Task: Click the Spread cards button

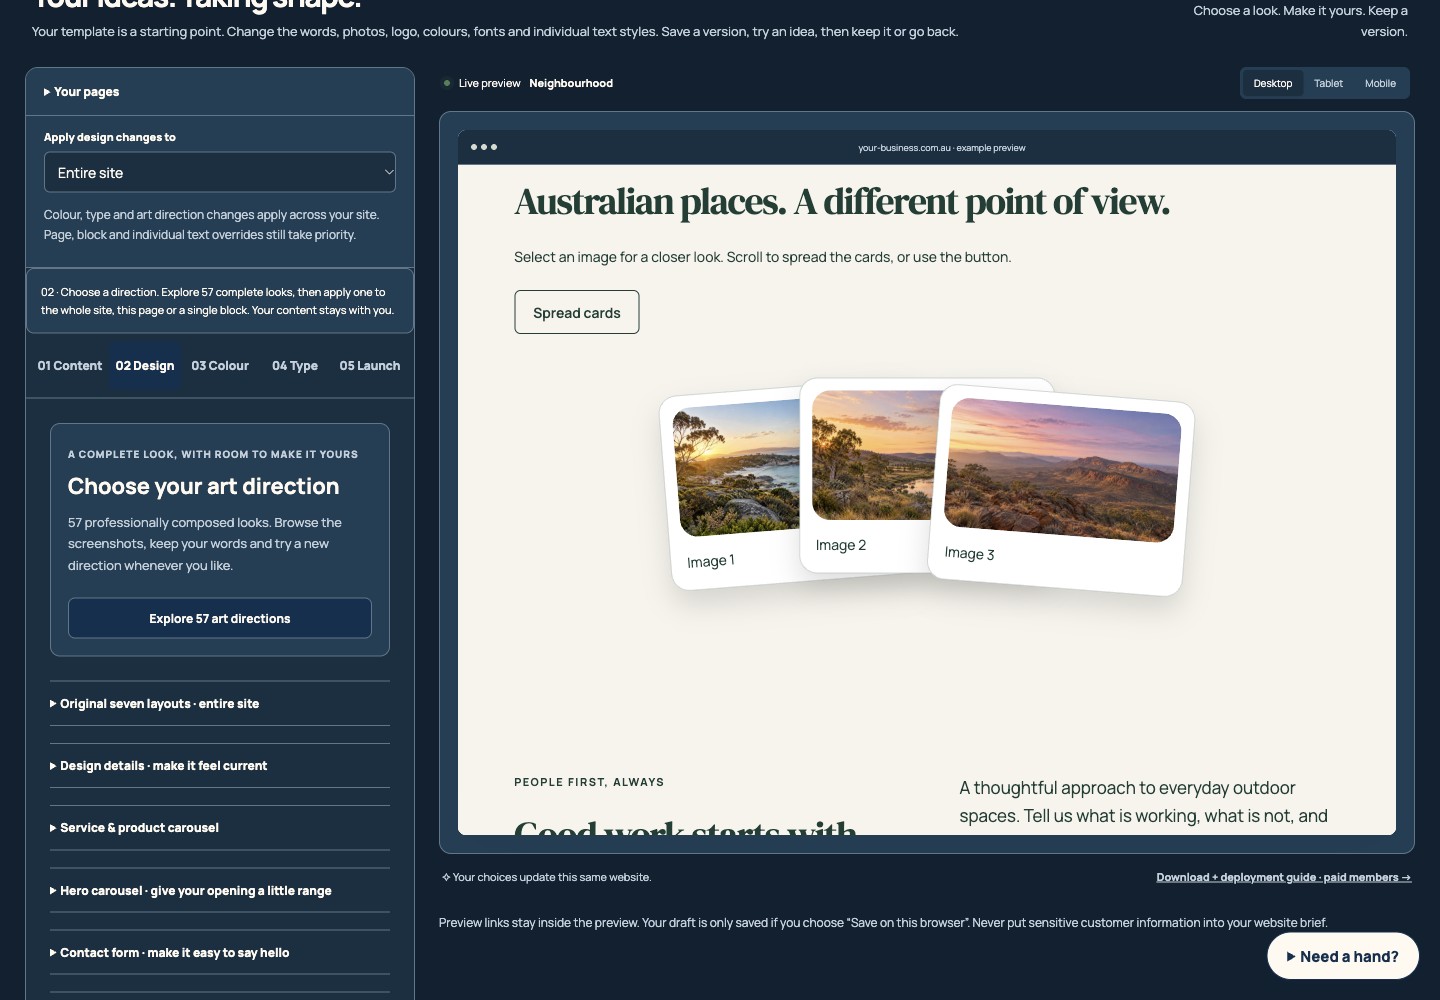Action: [x=577, y=313]
